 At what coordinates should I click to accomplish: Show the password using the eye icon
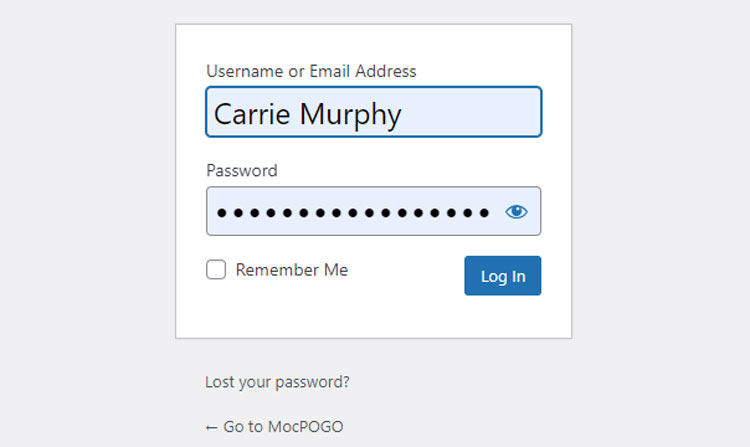pyautogui.click(x=516, y=212)
